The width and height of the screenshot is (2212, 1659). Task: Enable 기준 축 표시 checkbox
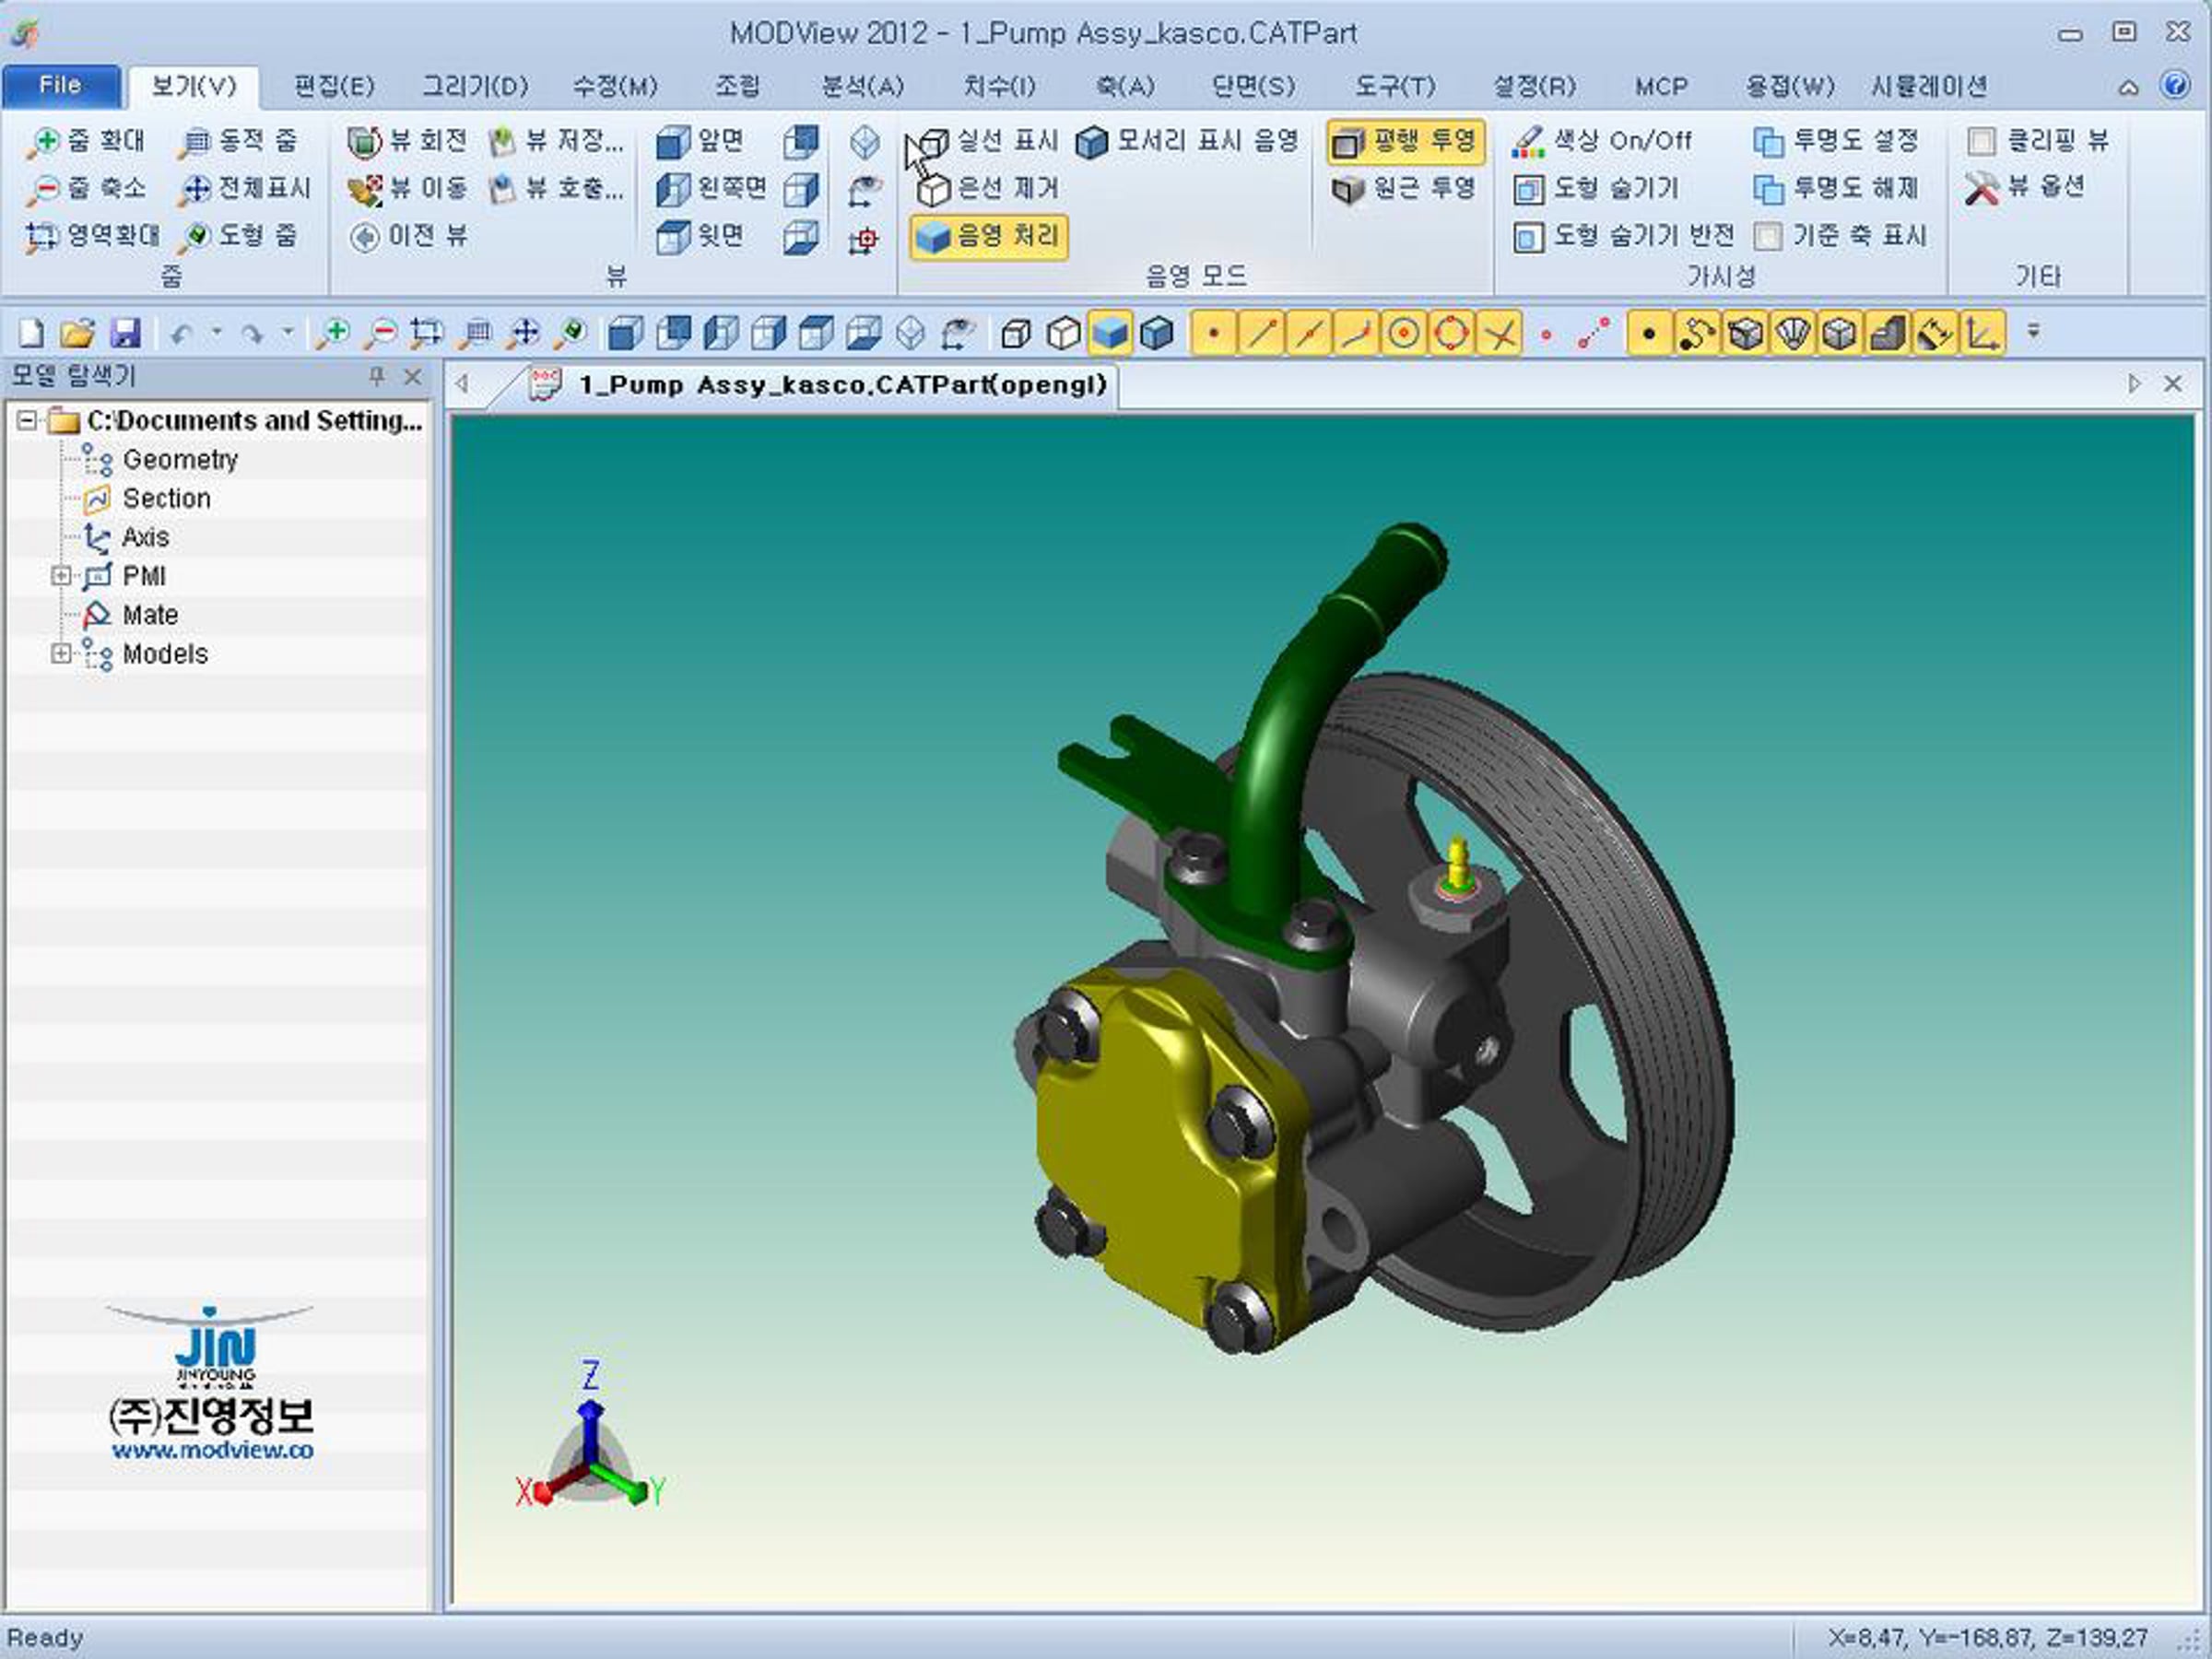click(x=1768, y=237)
